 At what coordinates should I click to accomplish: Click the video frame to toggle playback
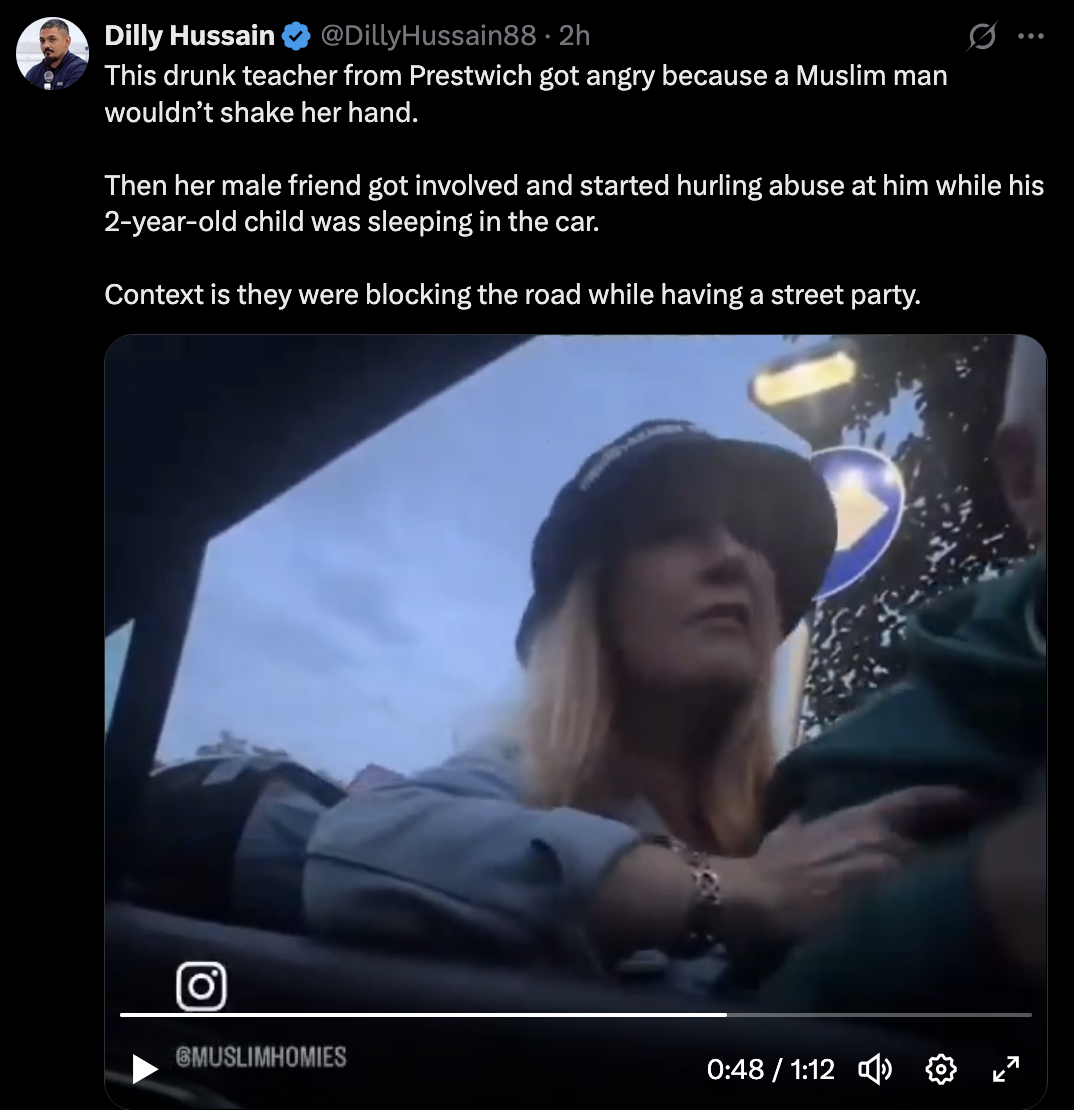(576, 673)
